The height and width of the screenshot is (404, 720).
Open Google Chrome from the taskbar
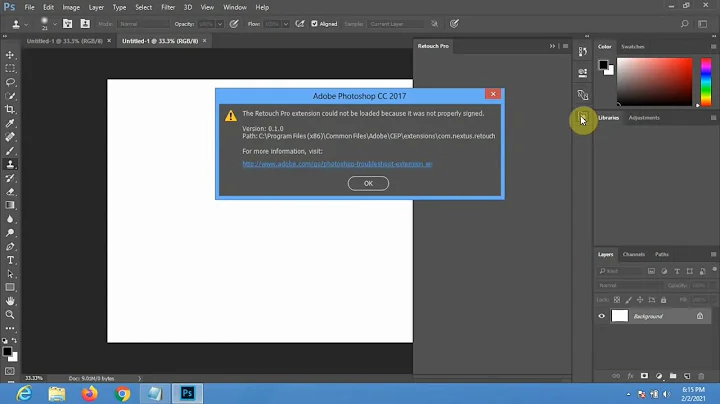coord(122,393)
